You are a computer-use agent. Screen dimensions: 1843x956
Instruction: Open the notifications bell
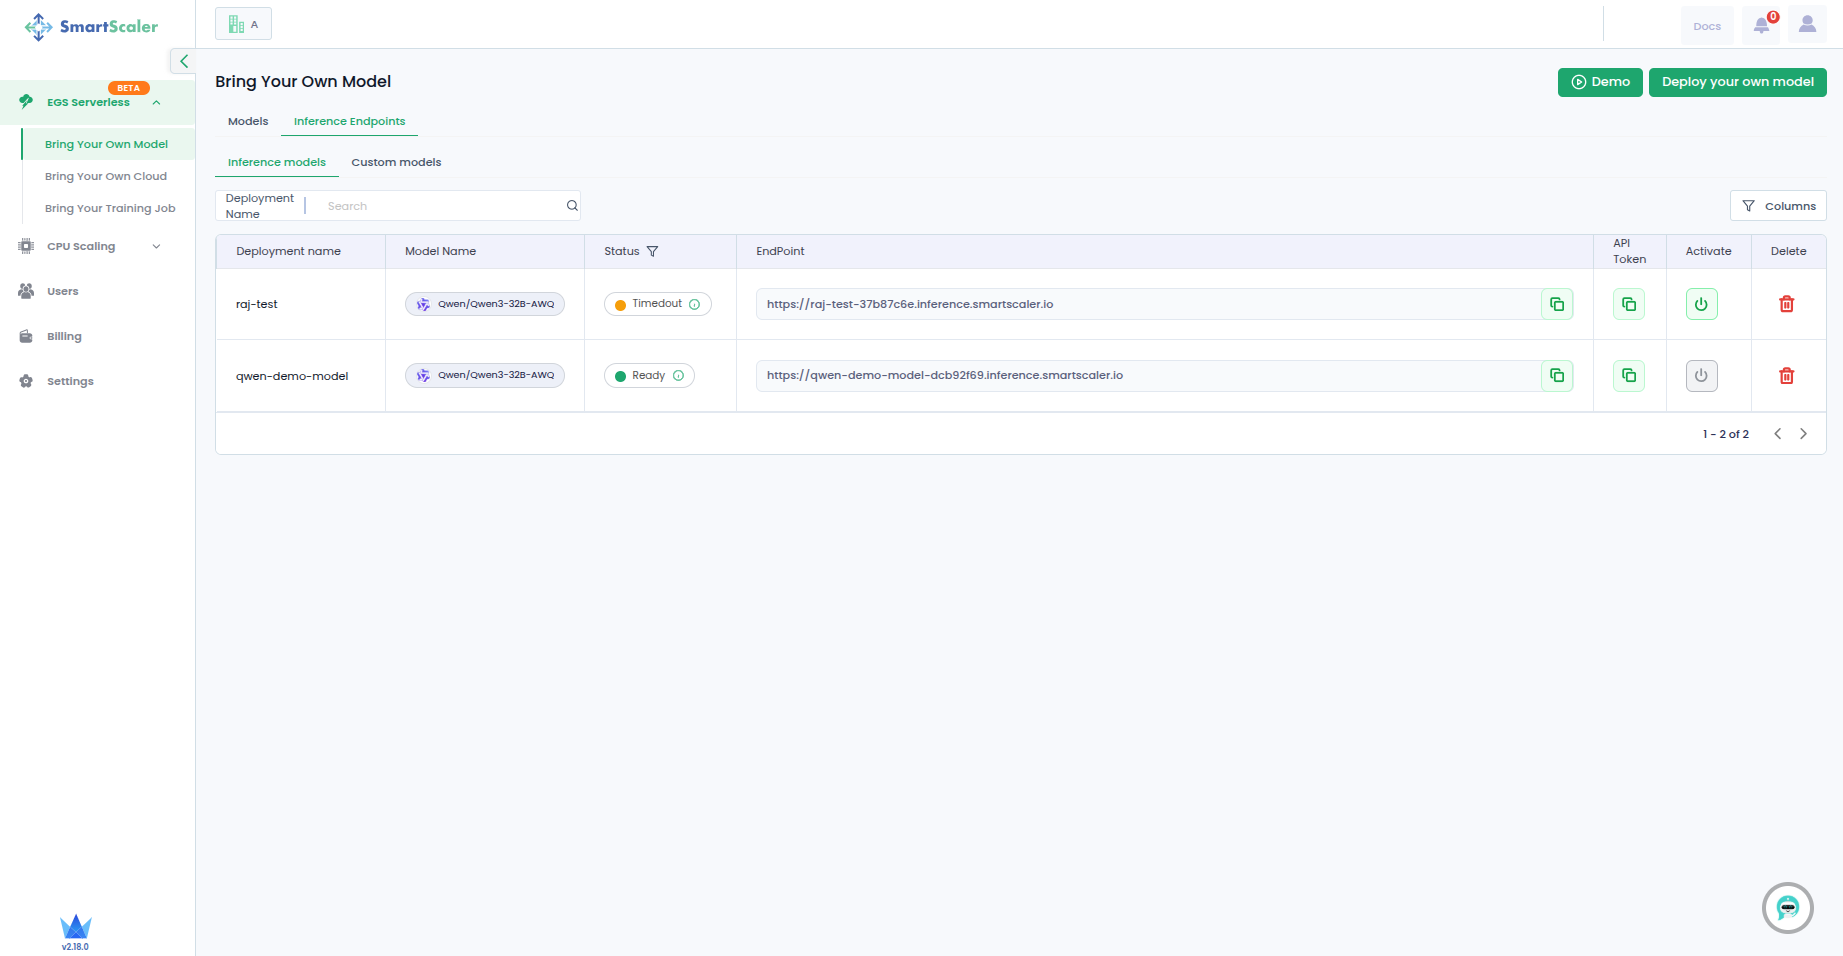pyautogui.click(x=1762, y=26)
